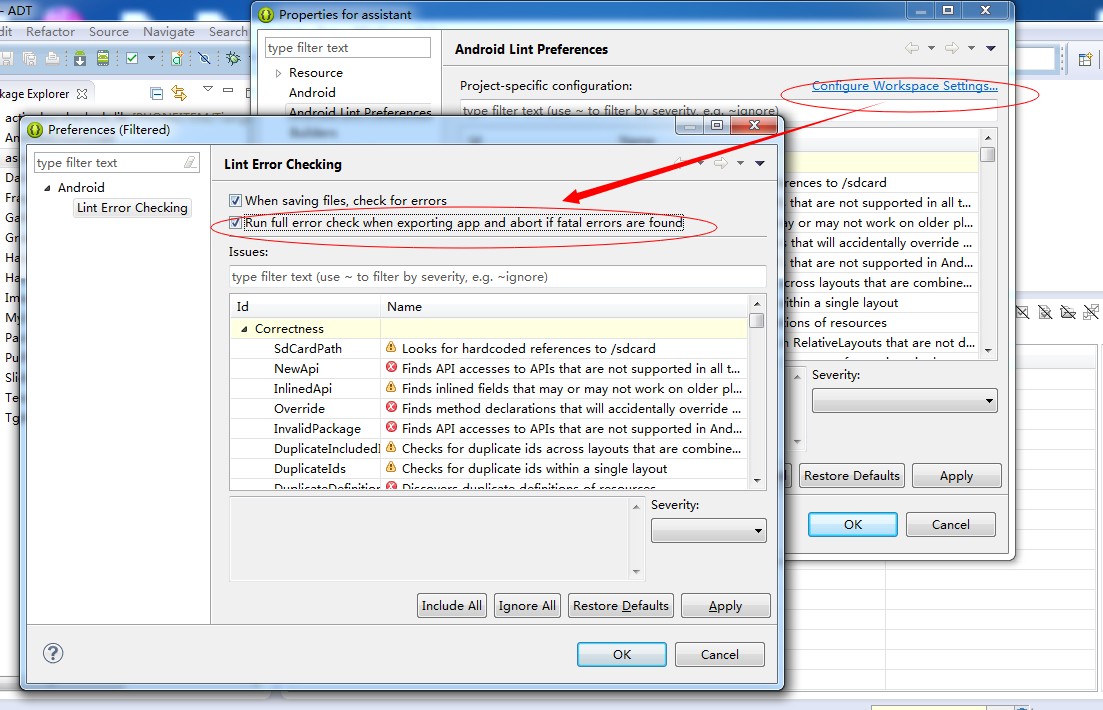
Task: Click Restore Defaults in Properties dialog
Action: [x=852, y=476]
